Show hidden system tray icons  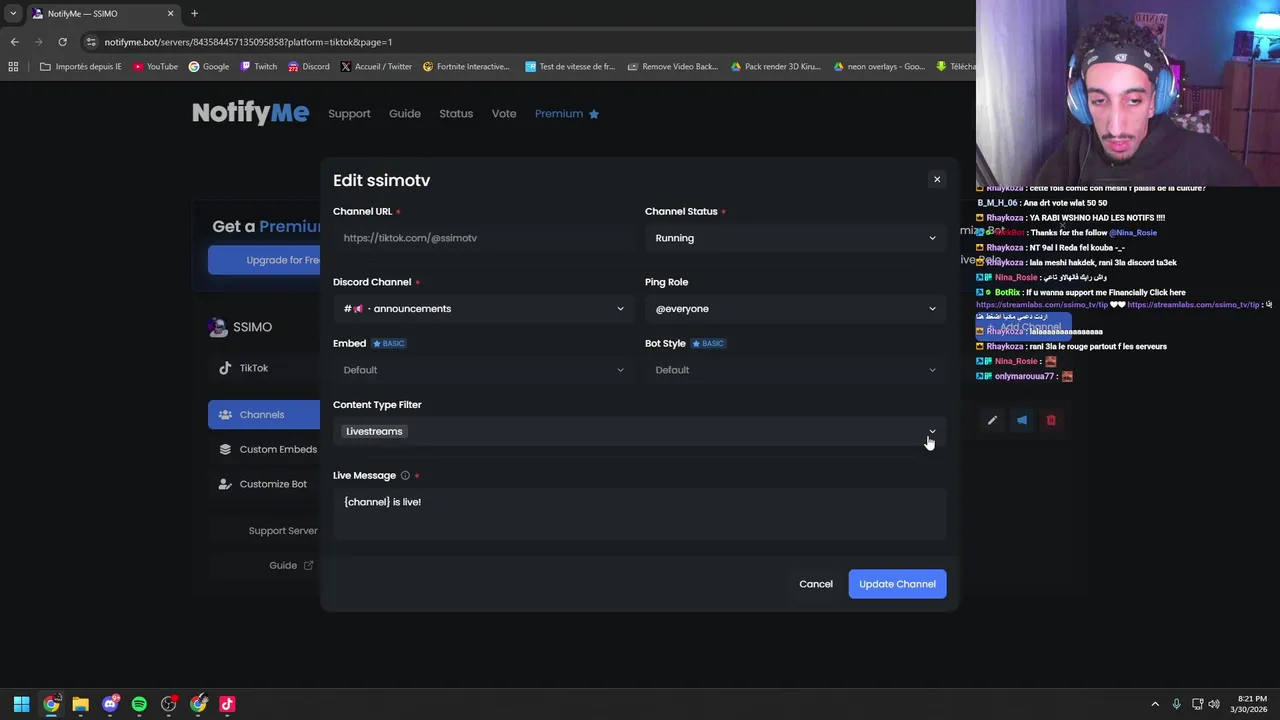pyautogui.click(x=1155, y=704)
